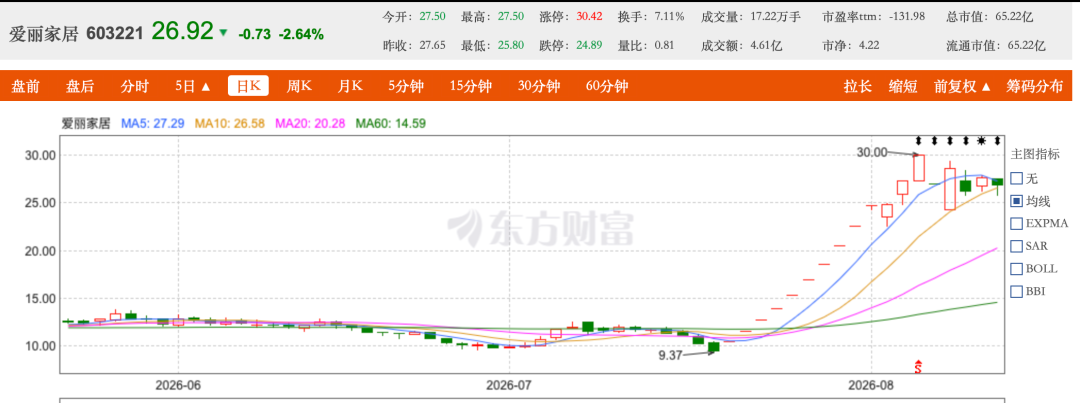Open the 5分钟 chart tab
The image size is (1080, 403).
click(x=406, y=86)
